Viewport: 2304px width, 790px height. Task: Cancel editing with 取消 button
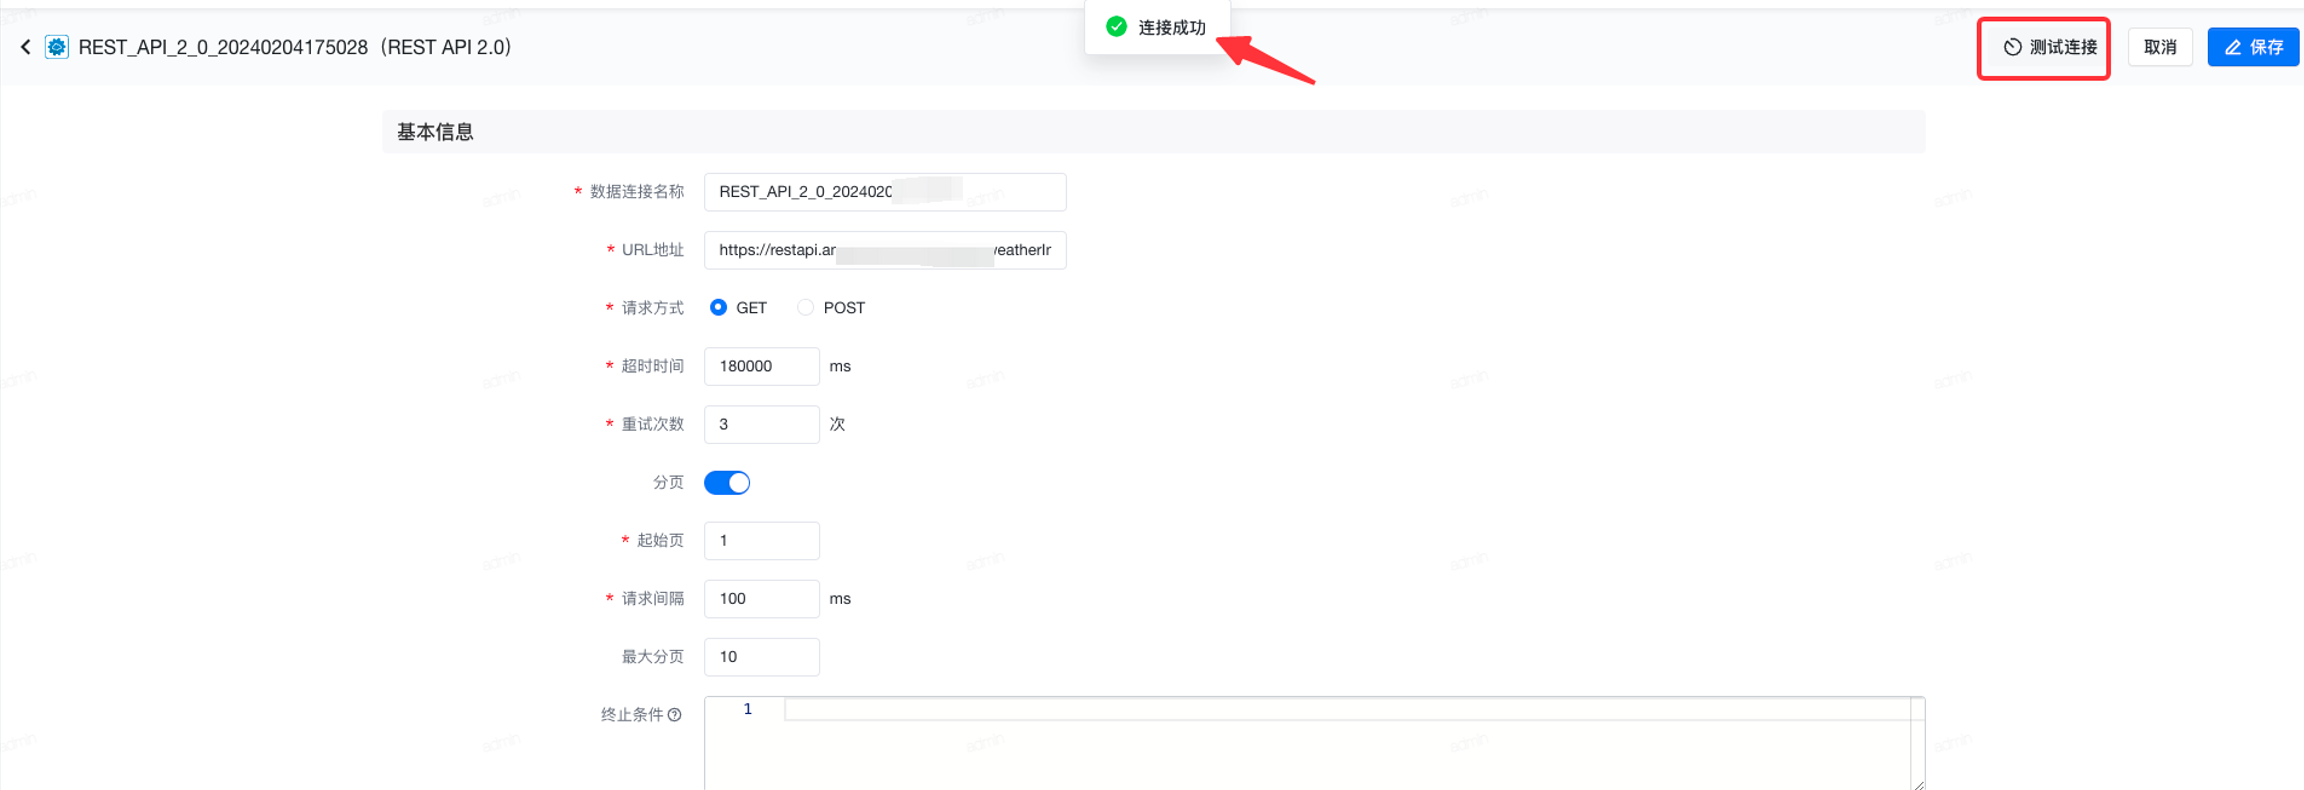(2160, 47)
